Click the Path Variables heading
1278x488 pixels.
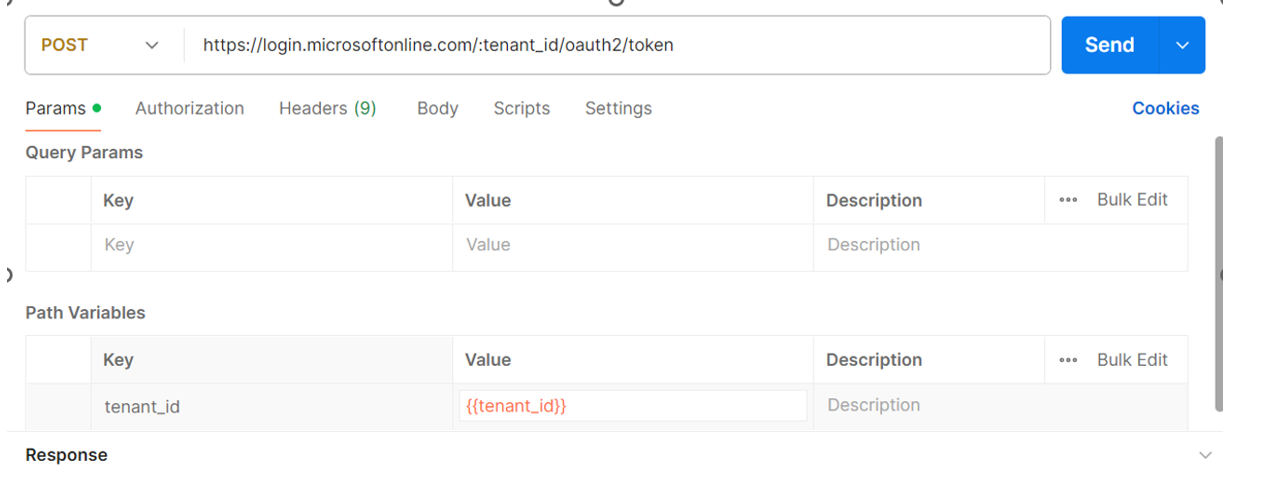tap(85, 313)
